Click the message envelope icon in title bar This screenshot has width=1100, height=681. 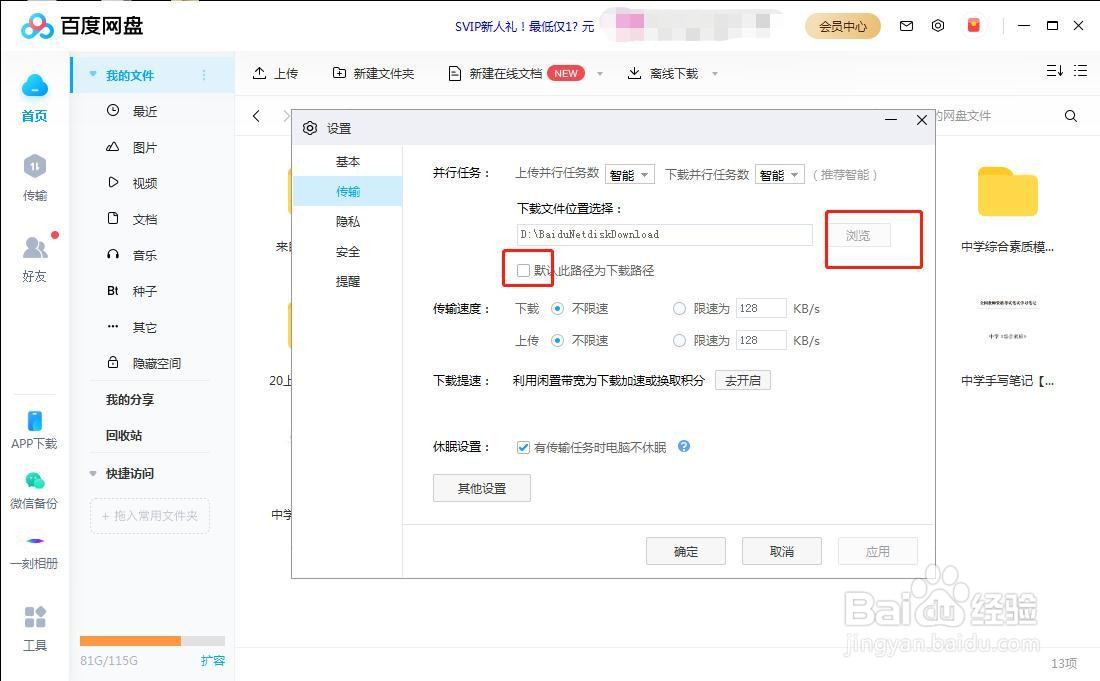906,25
